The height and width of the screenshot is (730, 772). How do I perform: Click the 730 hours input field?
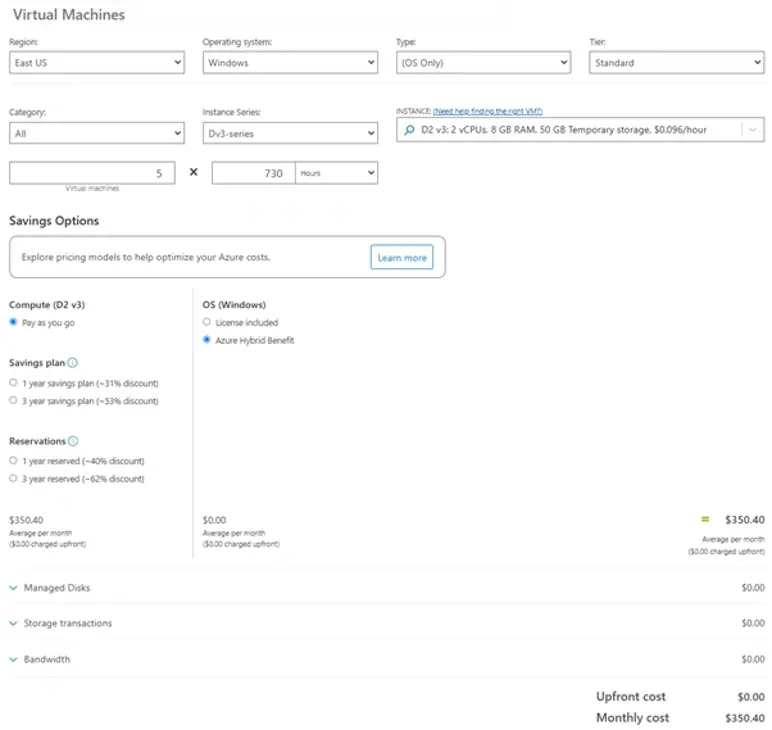(254, 173)
